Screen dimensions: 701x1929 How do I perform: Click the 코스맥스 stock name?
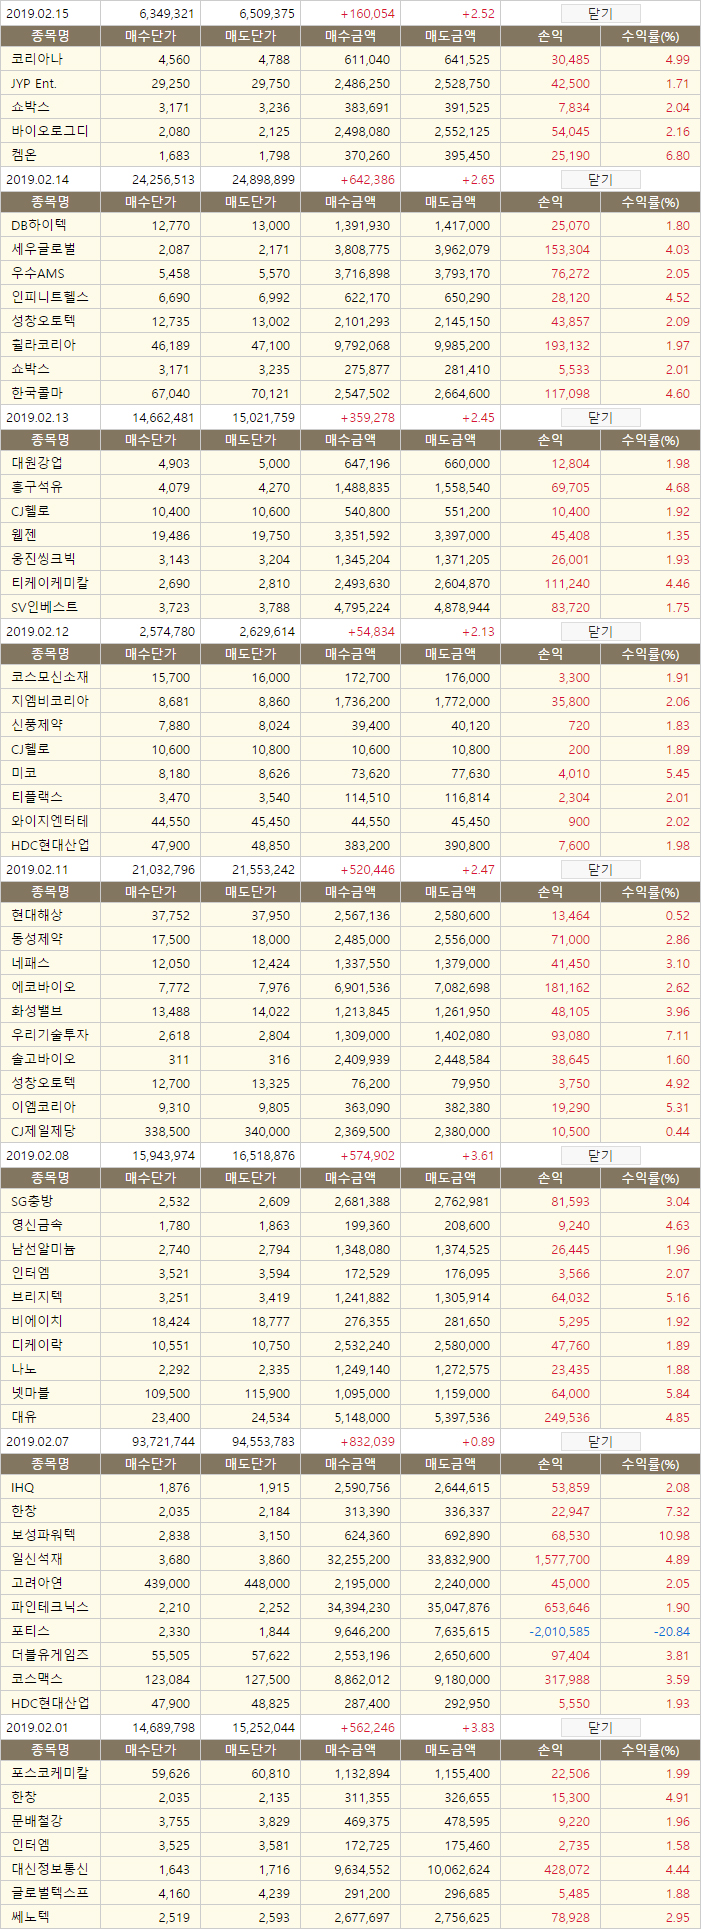37,1679
